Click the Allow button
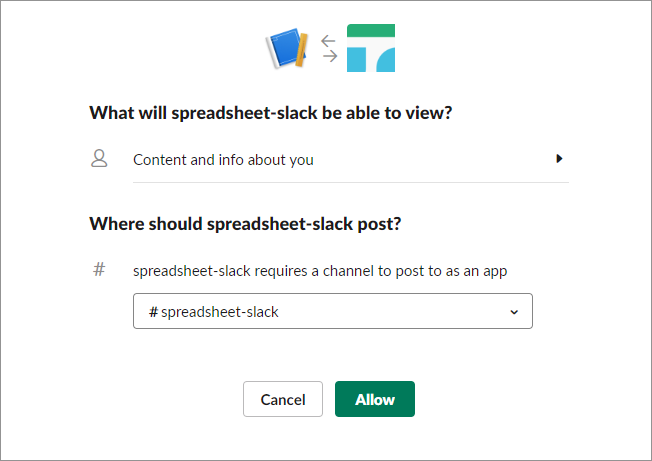This screenshot has width=652, height=461. click(x=375, y=399)
